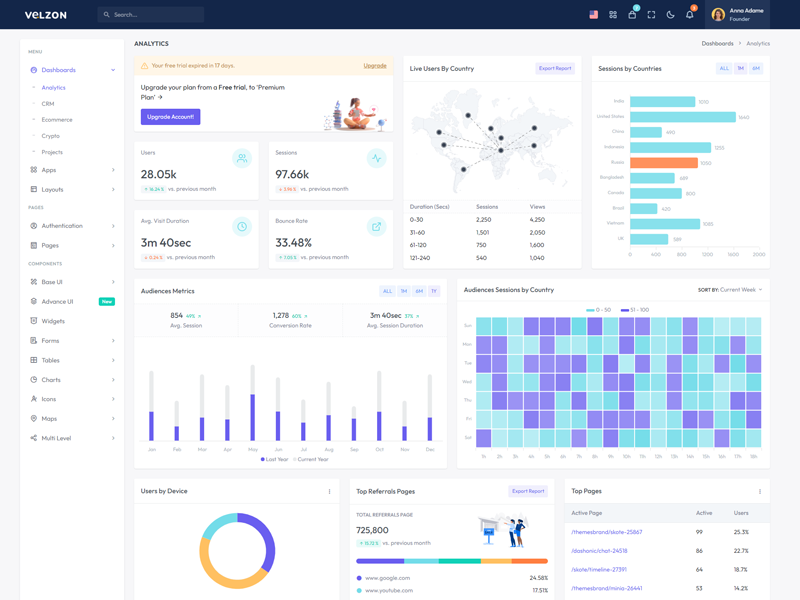Expand the Apps sidebar menu
Screen dimensions: 800x600
[x=72, y=170]
